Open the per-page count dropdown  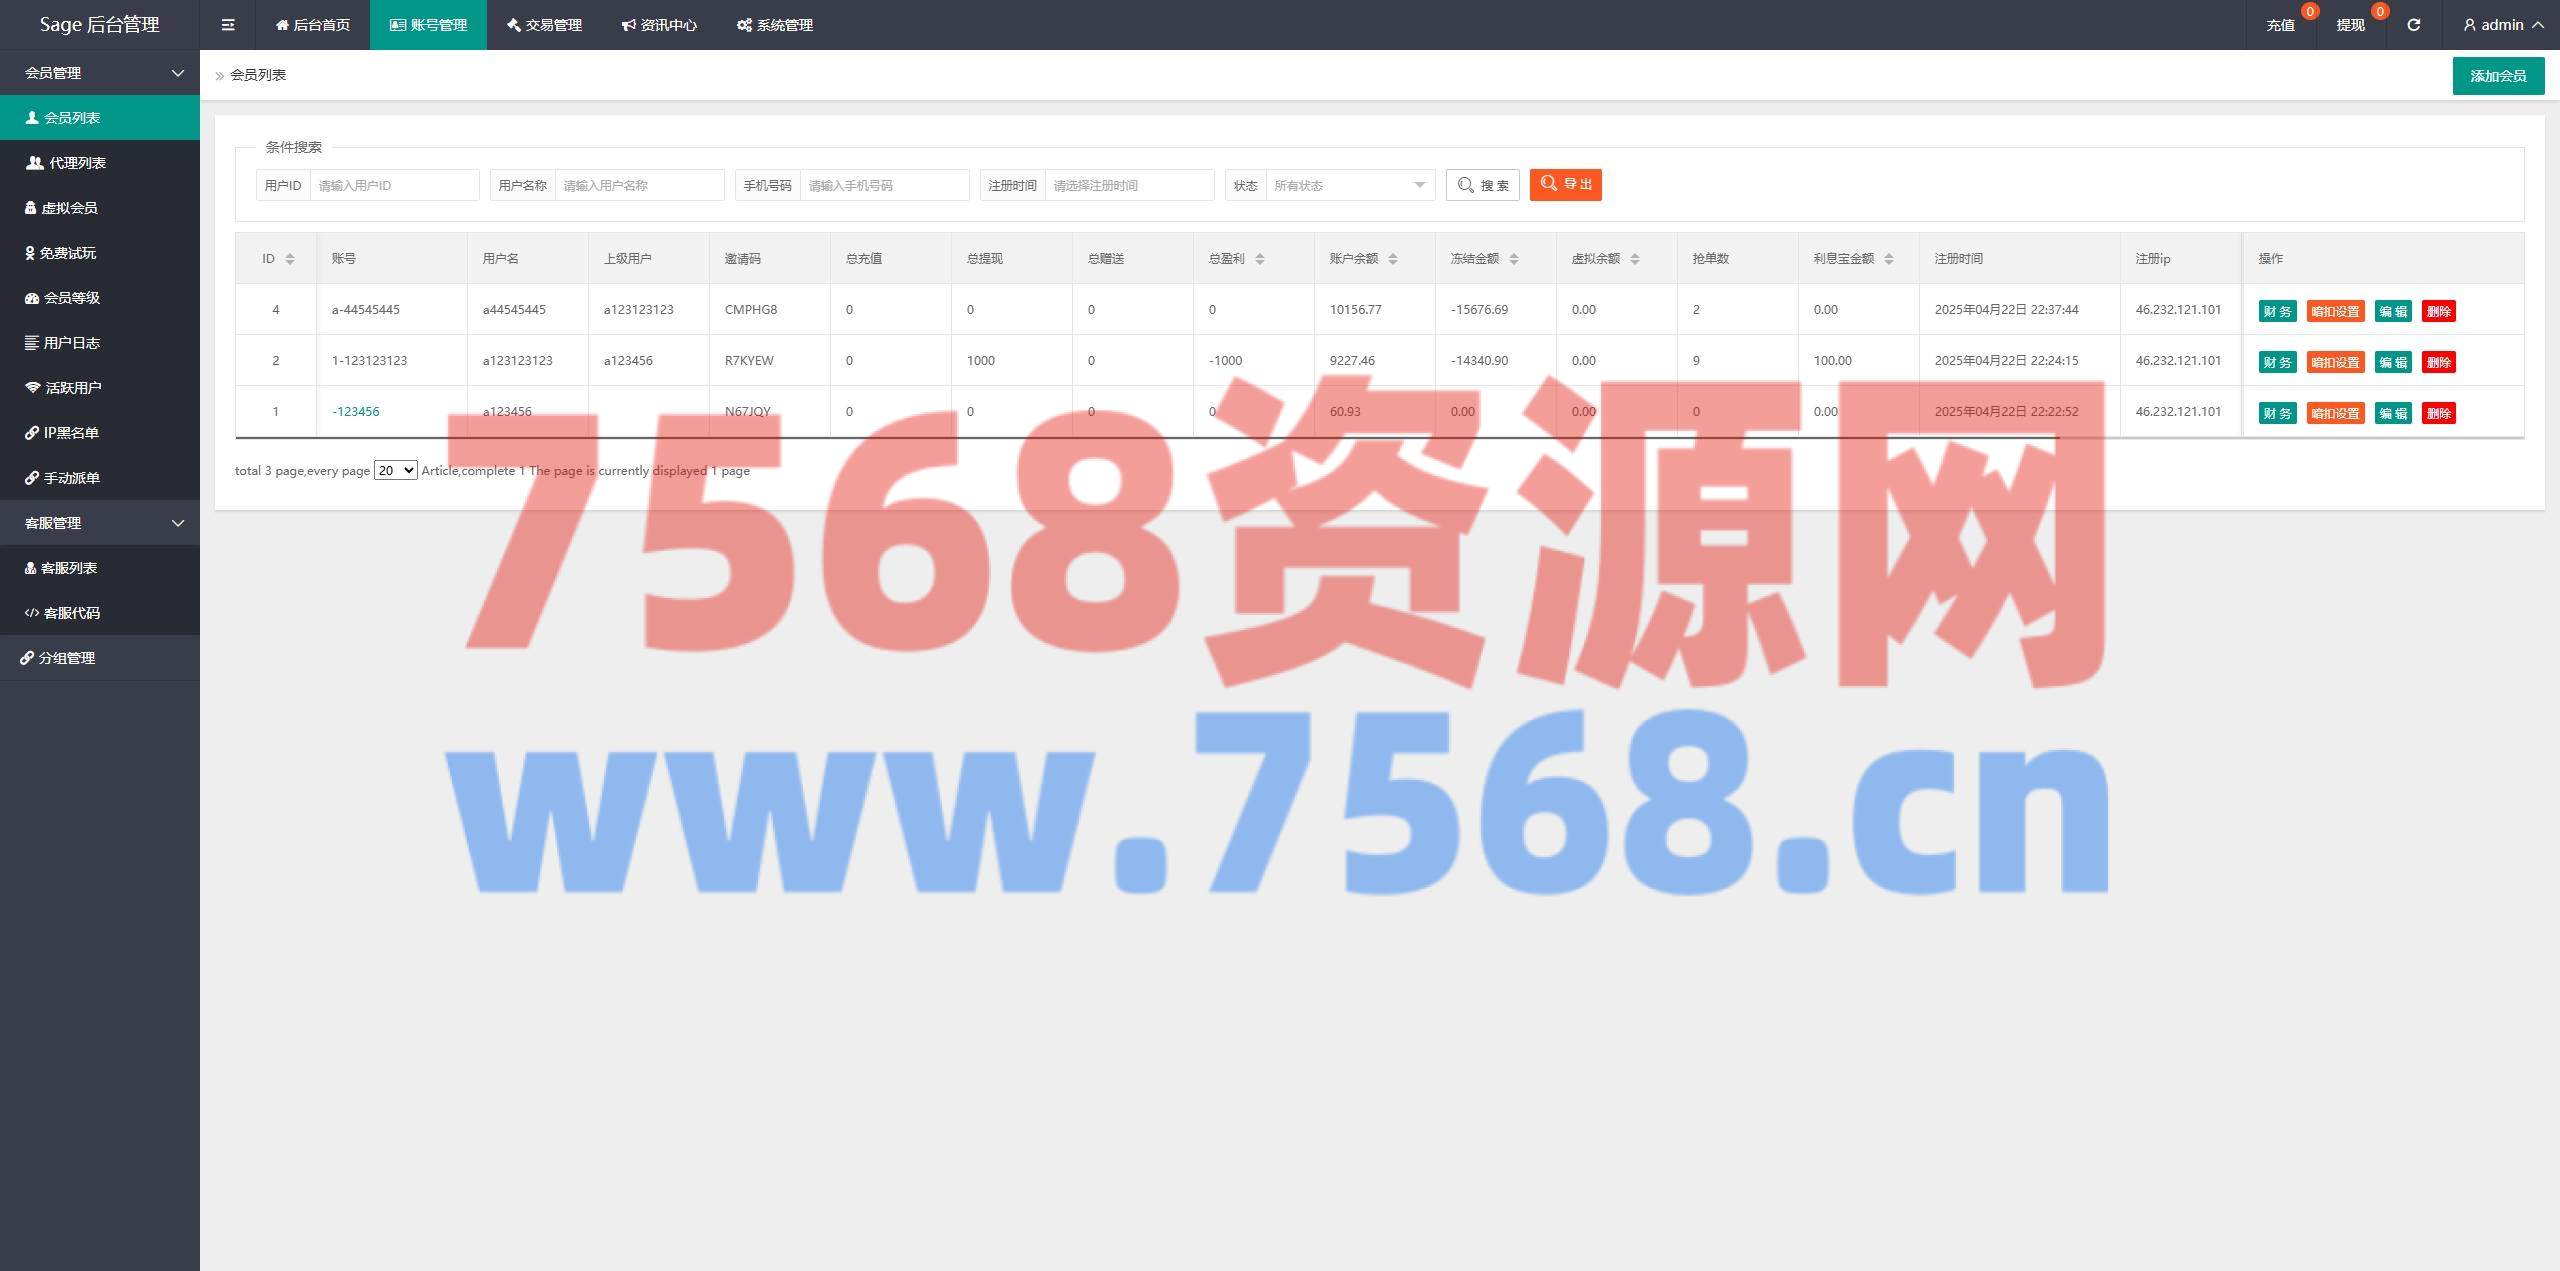395,470
